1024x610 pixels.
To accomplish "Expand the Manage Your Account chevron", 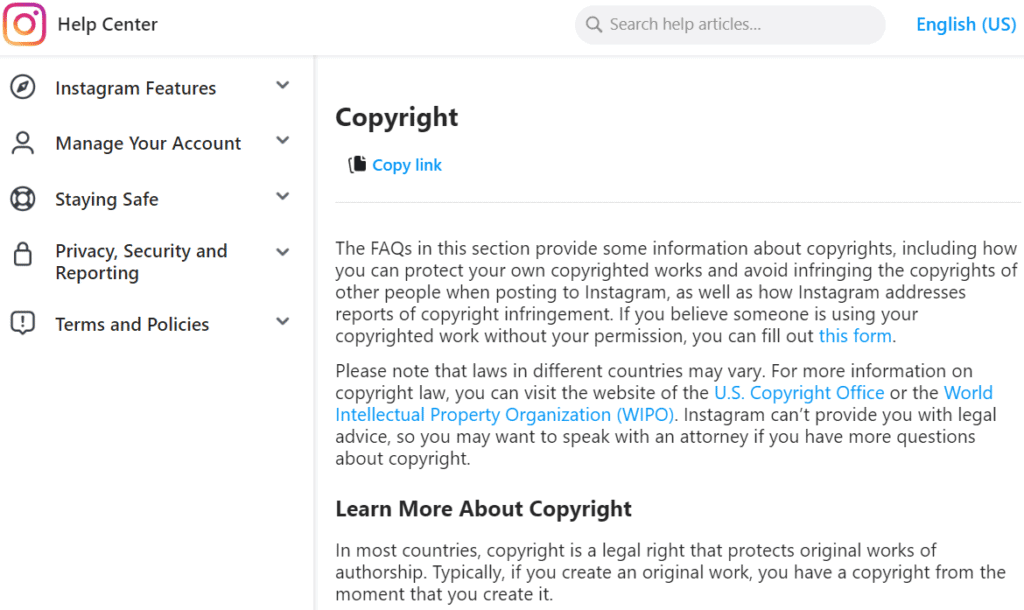I will pyautogui.click(x=283, y=141).
